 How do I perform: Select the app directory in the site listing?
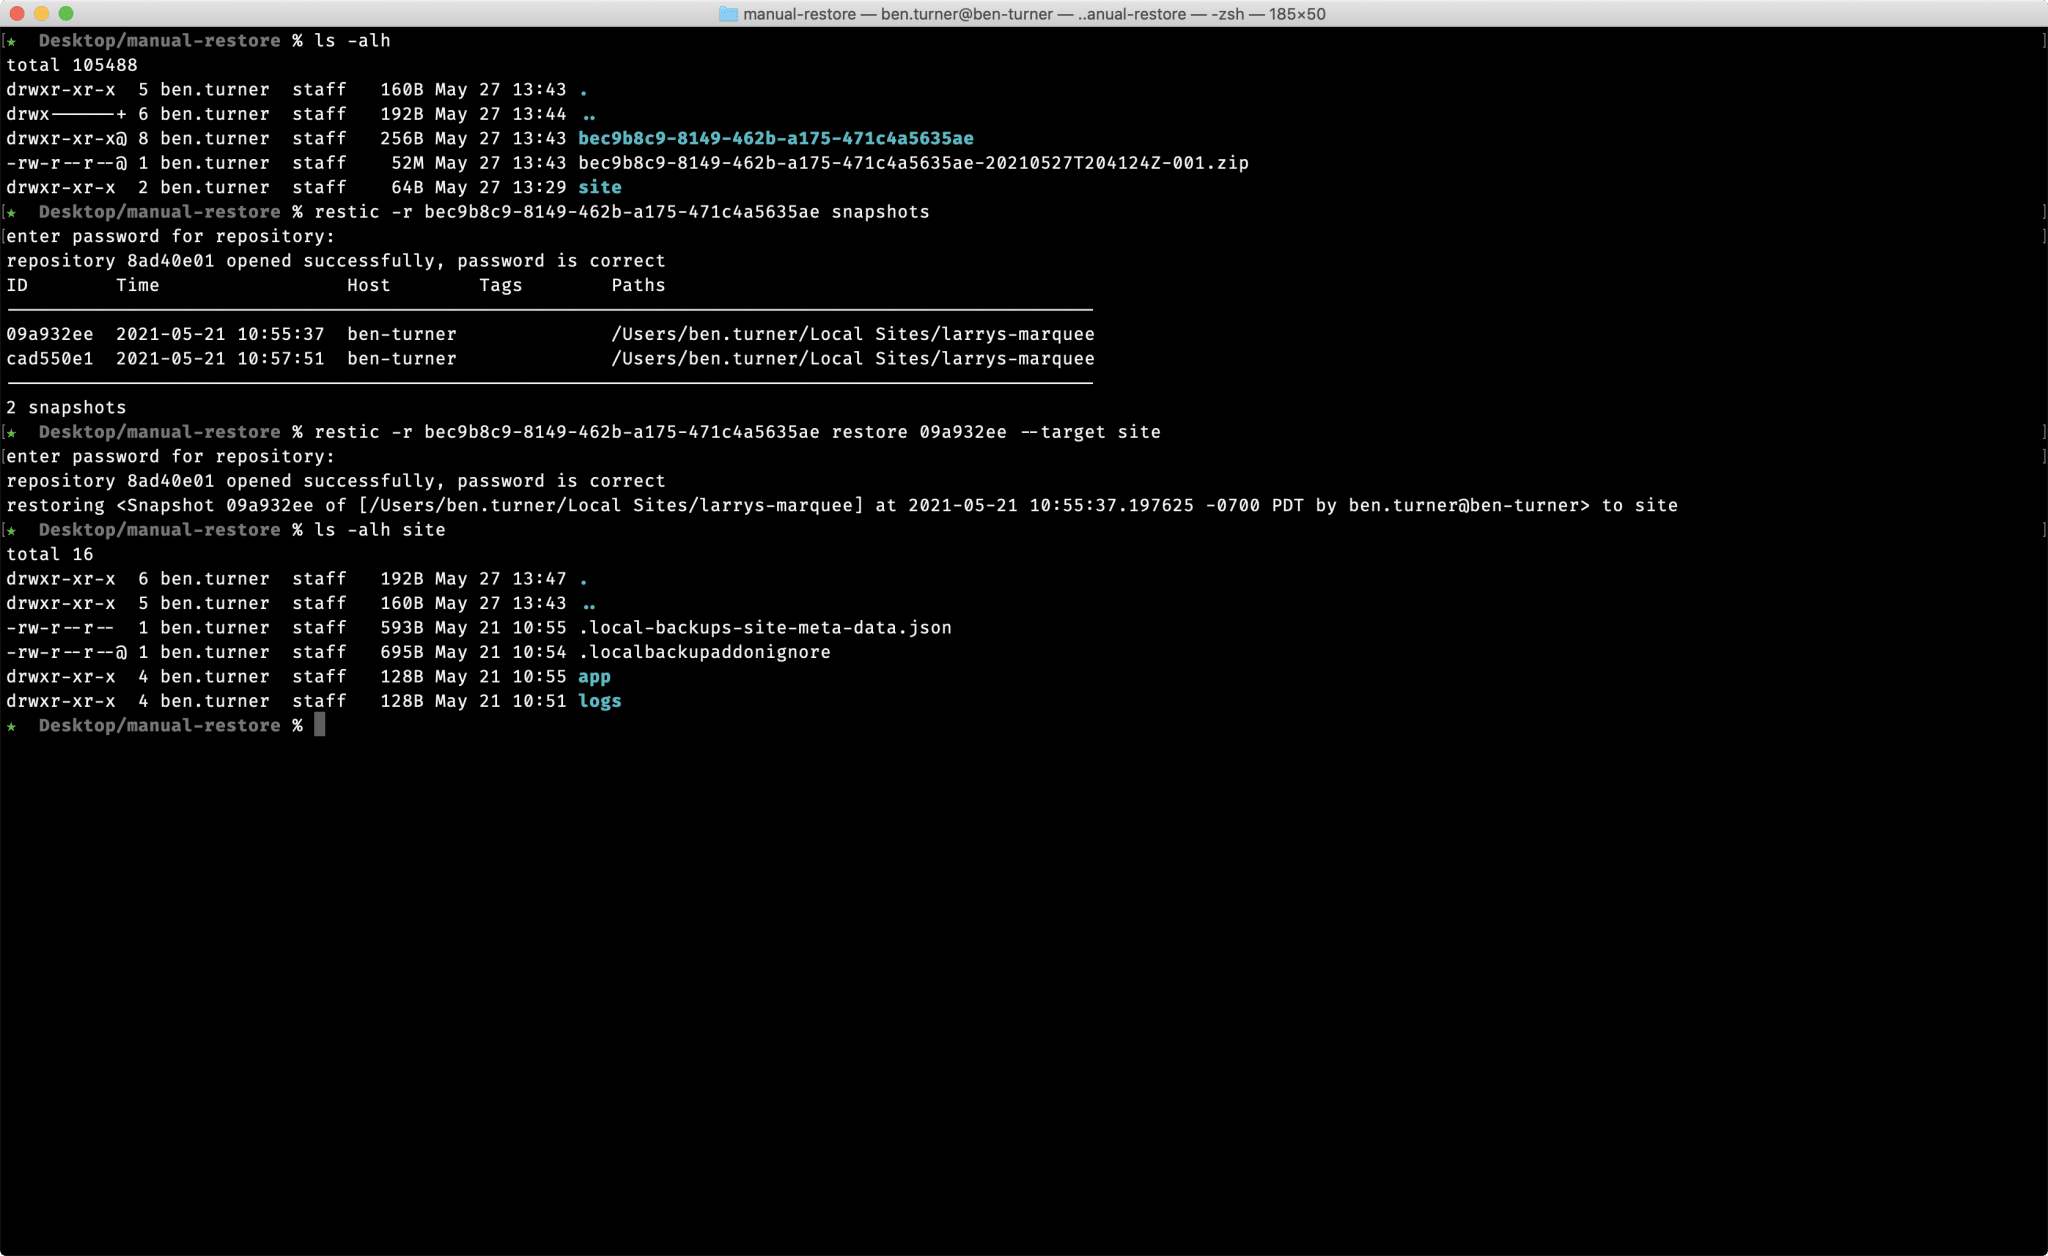(x=594, y=676)
